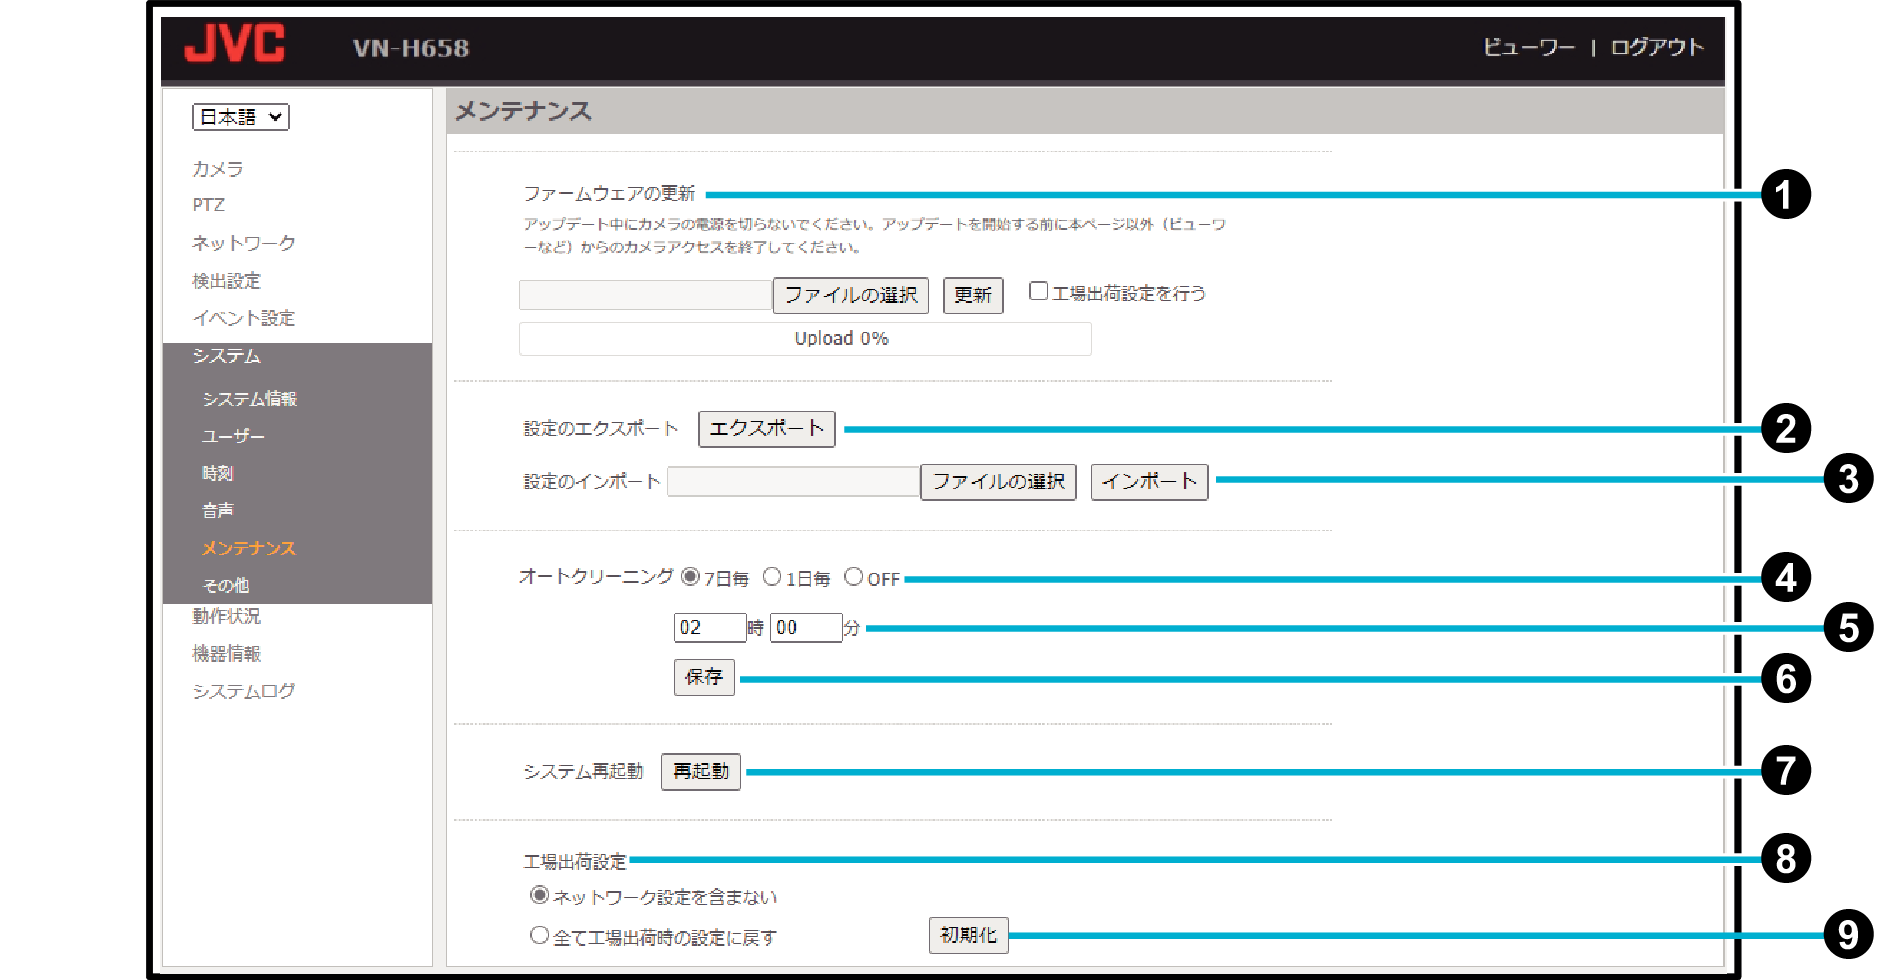This screenshot has width=1888, height=980.
Task: Click the 工場出荷設定 section label
Action: pos(575,861)
